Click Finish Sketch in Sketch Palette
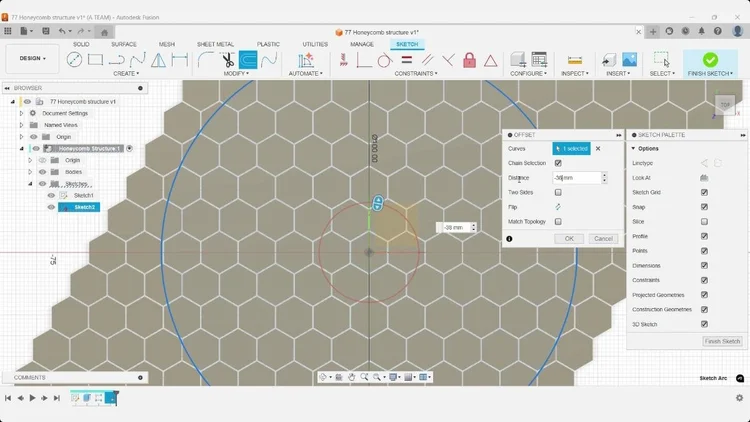This screenshot has width=750, height=422. [x=722, y=341]
